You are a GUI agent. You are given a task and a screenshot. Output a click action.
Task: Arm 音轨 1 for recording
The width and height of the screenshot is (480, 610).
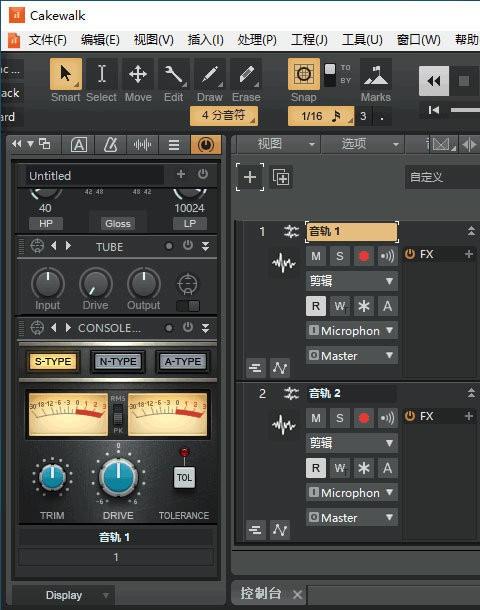(x=364, y=256)
